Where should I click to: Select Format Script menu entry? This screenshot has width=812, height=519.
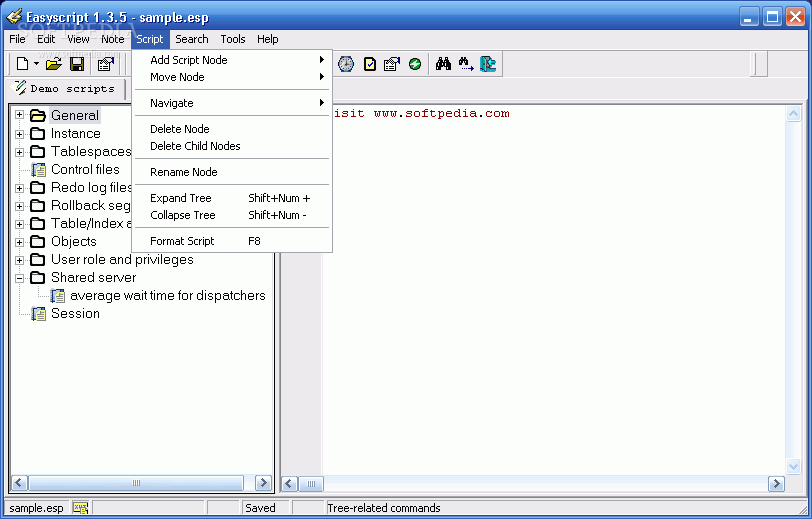[x=232, y=241]
